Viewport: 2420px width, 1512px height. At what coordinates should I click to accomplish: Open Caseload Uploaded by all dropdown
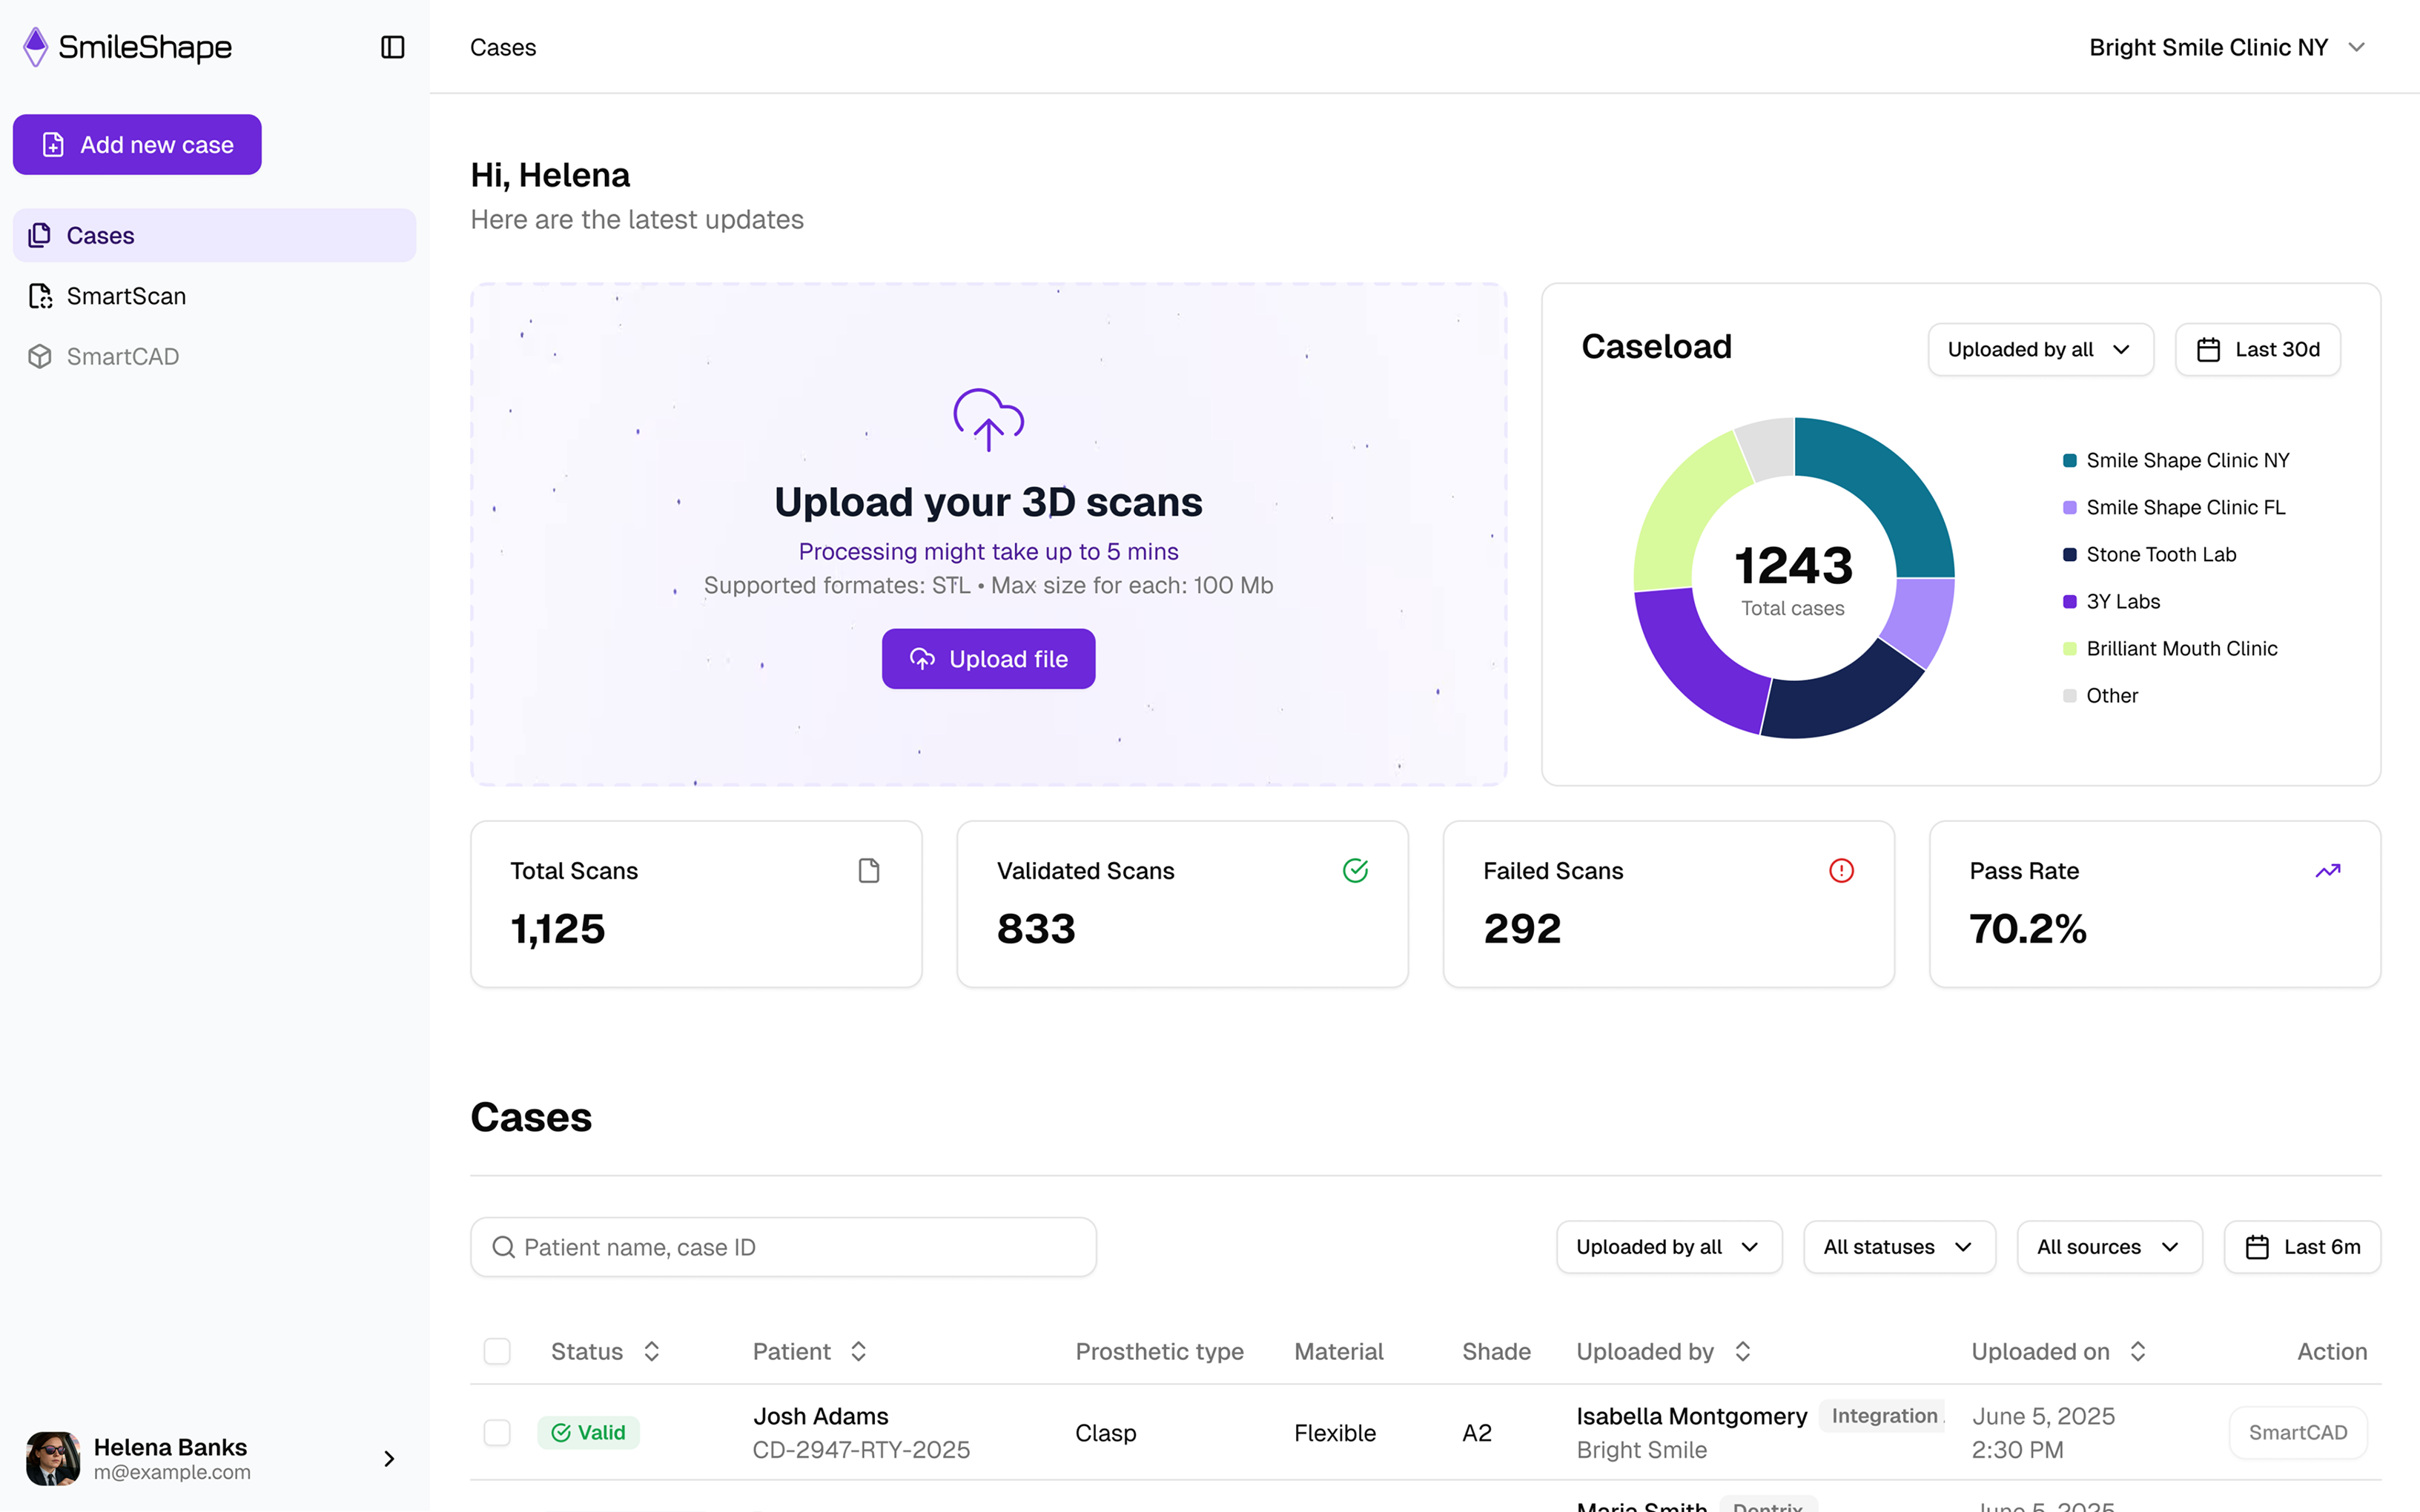[x=2040, y=349]
